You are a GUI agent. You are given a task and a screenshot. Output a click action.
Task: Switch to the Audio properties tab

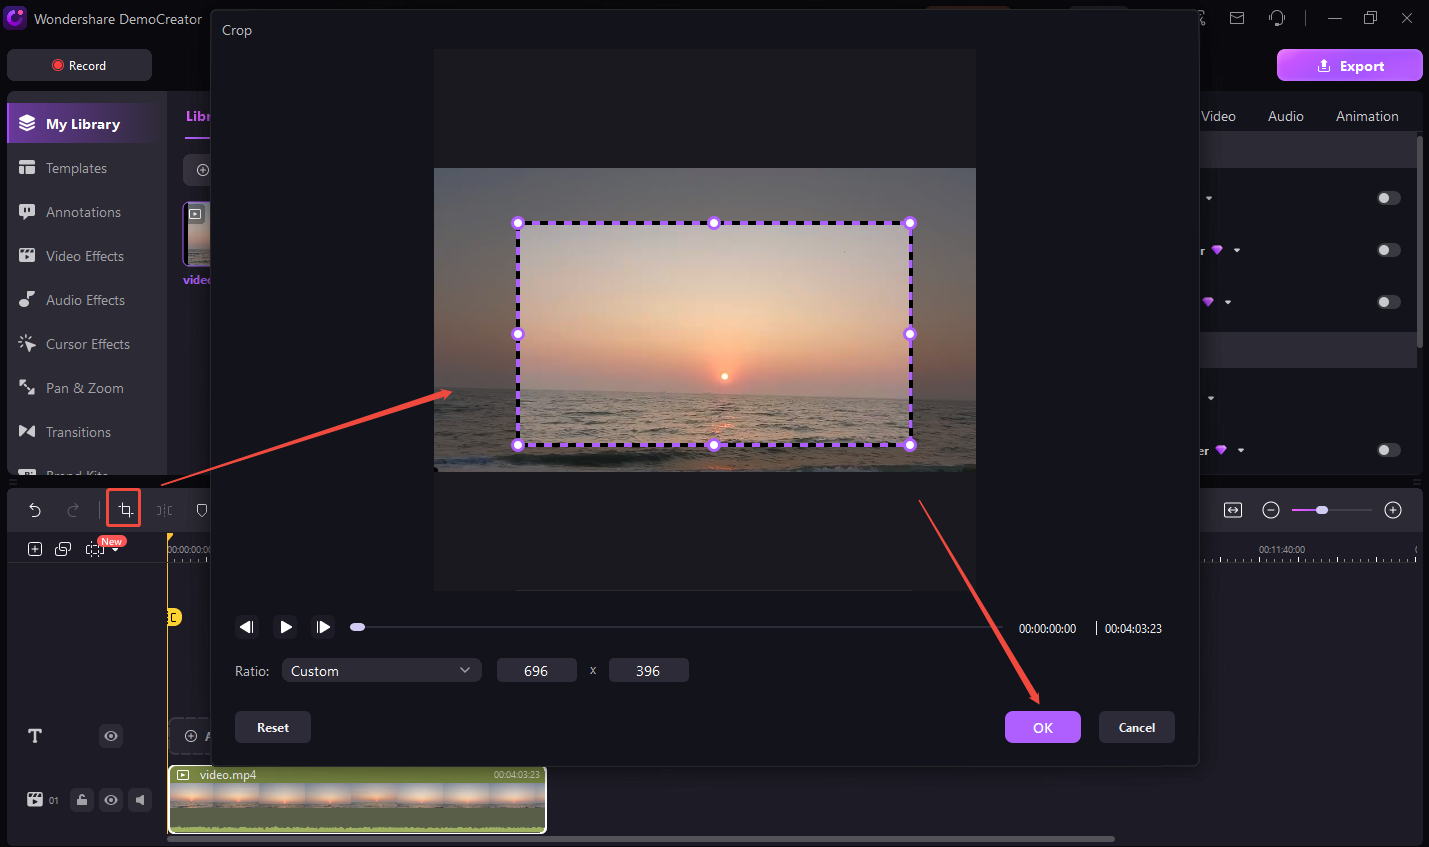coord(1286,116)
